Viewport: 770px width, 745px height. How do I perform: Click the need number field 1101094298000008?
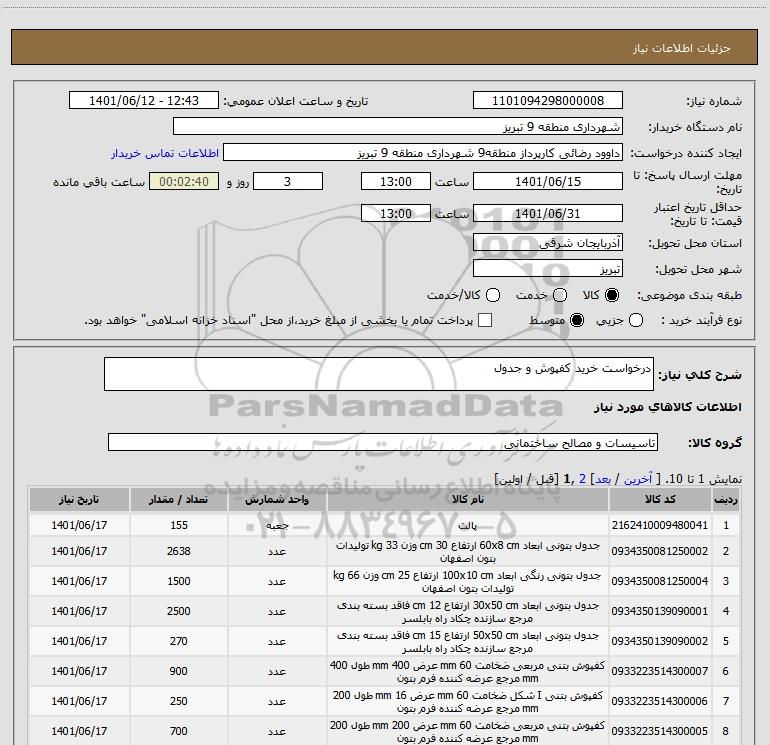point(548,101)
